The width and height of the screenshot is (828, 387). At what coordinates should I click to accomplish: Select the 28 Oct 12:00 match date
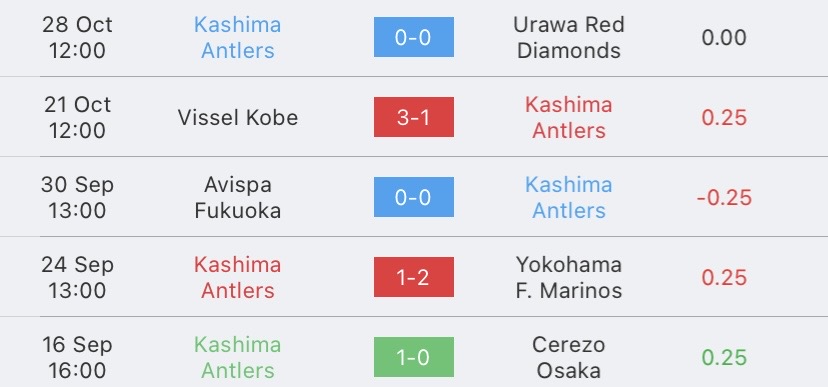coord(77,37)
